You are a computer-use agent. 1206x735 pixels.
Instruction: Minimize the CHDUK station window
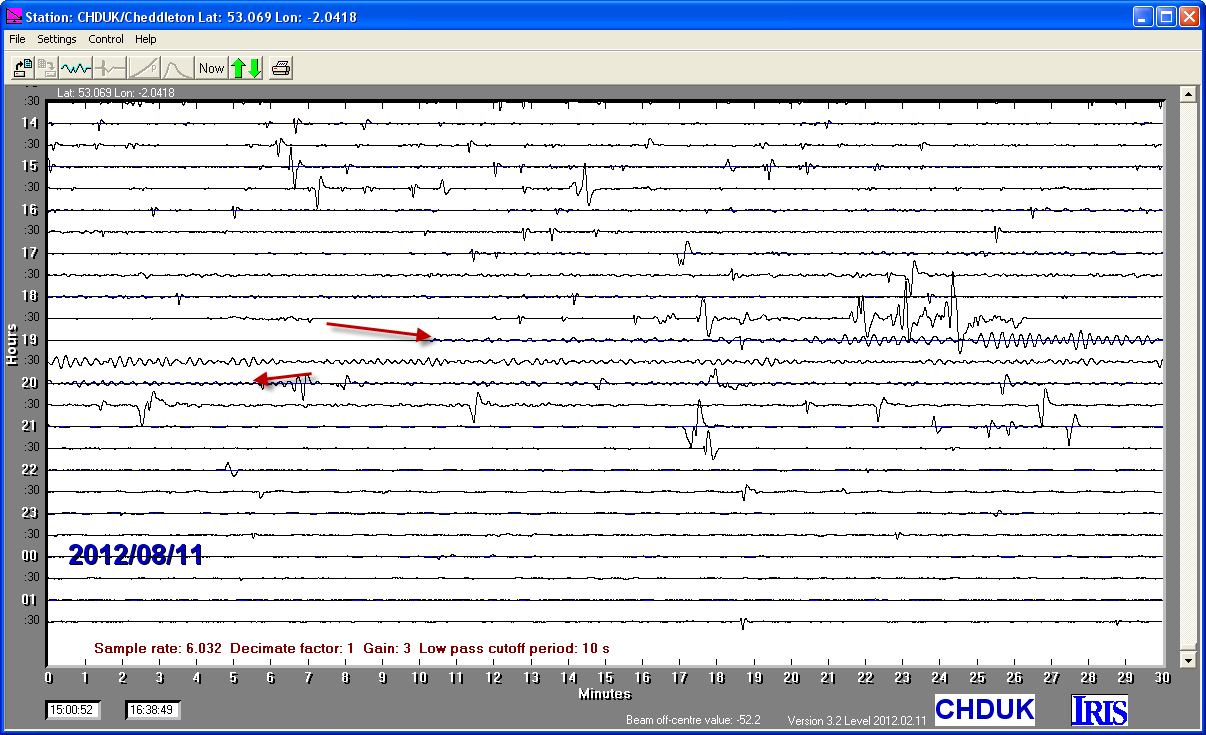click(1143, 17)
